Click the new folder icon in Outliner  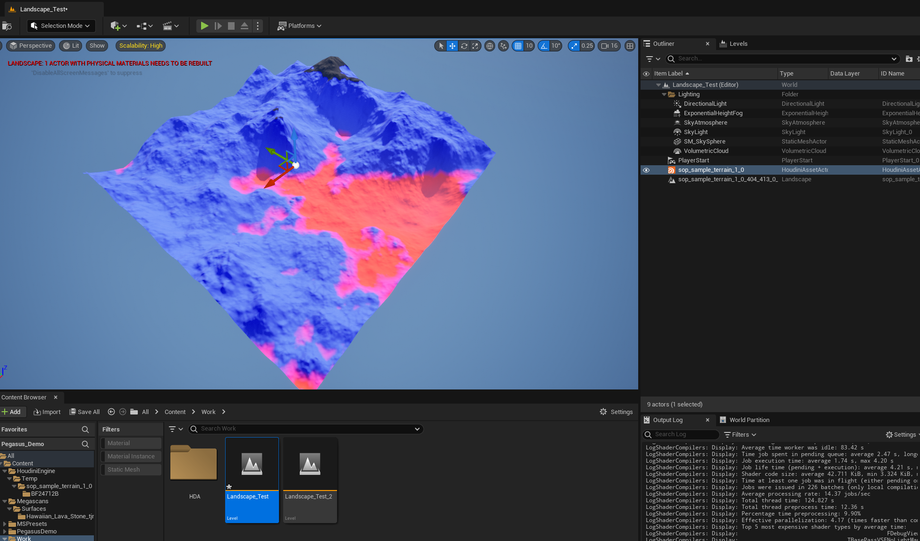point(908,59)
